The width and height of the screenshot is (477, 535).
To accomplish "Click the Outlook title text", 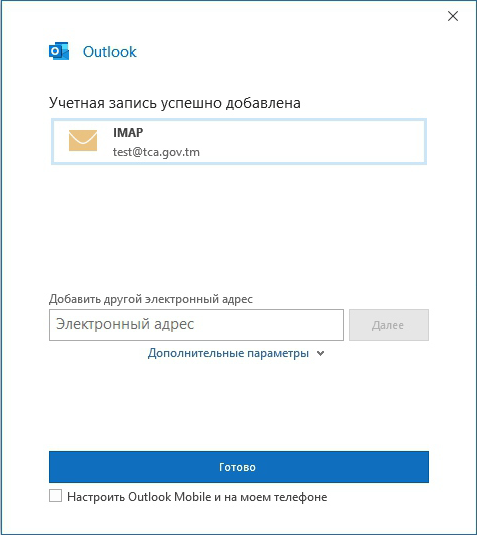I will point(110,52).
